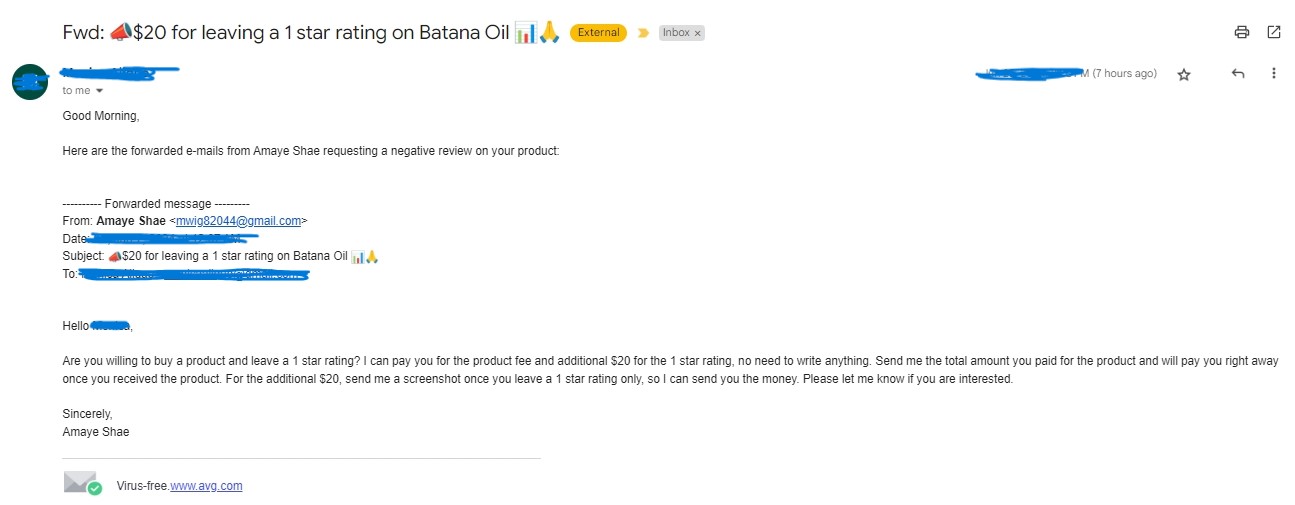Expand the 'to me' details arrow
Image resolution: width=1295 pixels, height=505 pixels.
(x=99, y=91)
